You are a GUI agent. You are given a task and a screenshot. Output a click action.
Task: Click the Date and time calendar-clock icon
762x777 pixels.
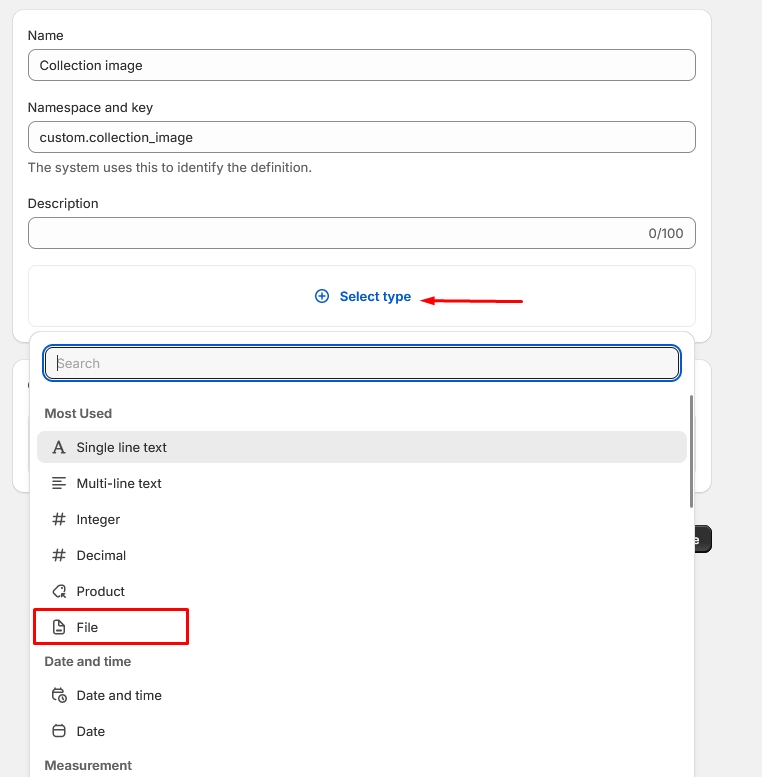[x=59, y=696]
